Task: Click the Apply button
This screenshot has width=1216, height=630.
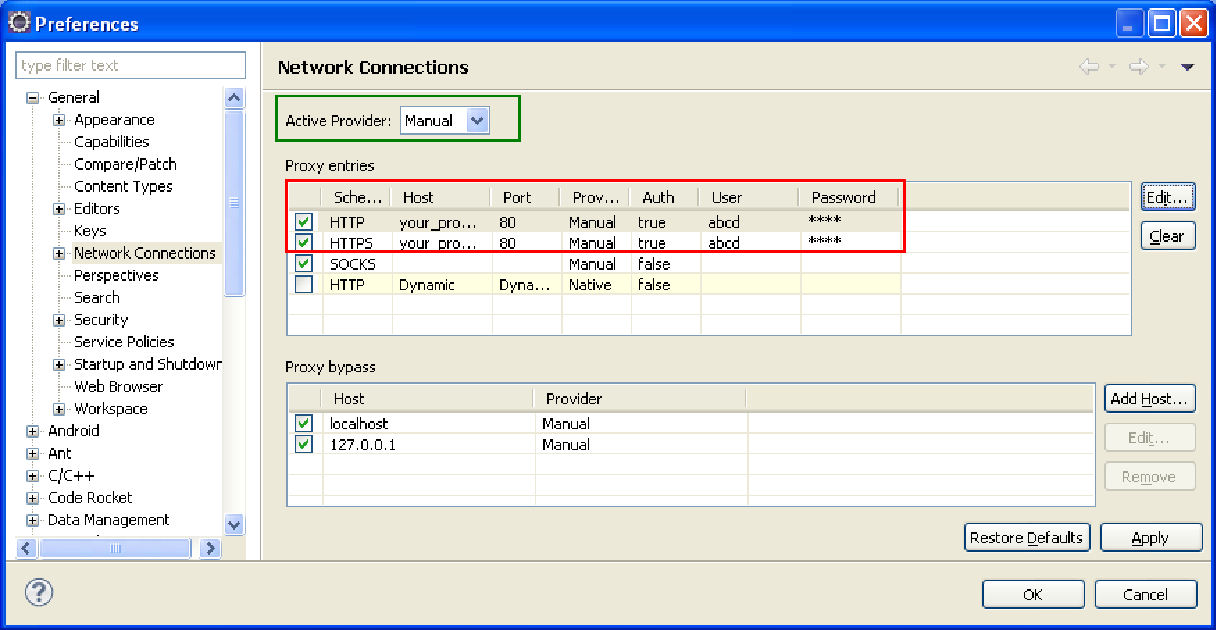Action: pyautogui.click(x=1150, y=537)
